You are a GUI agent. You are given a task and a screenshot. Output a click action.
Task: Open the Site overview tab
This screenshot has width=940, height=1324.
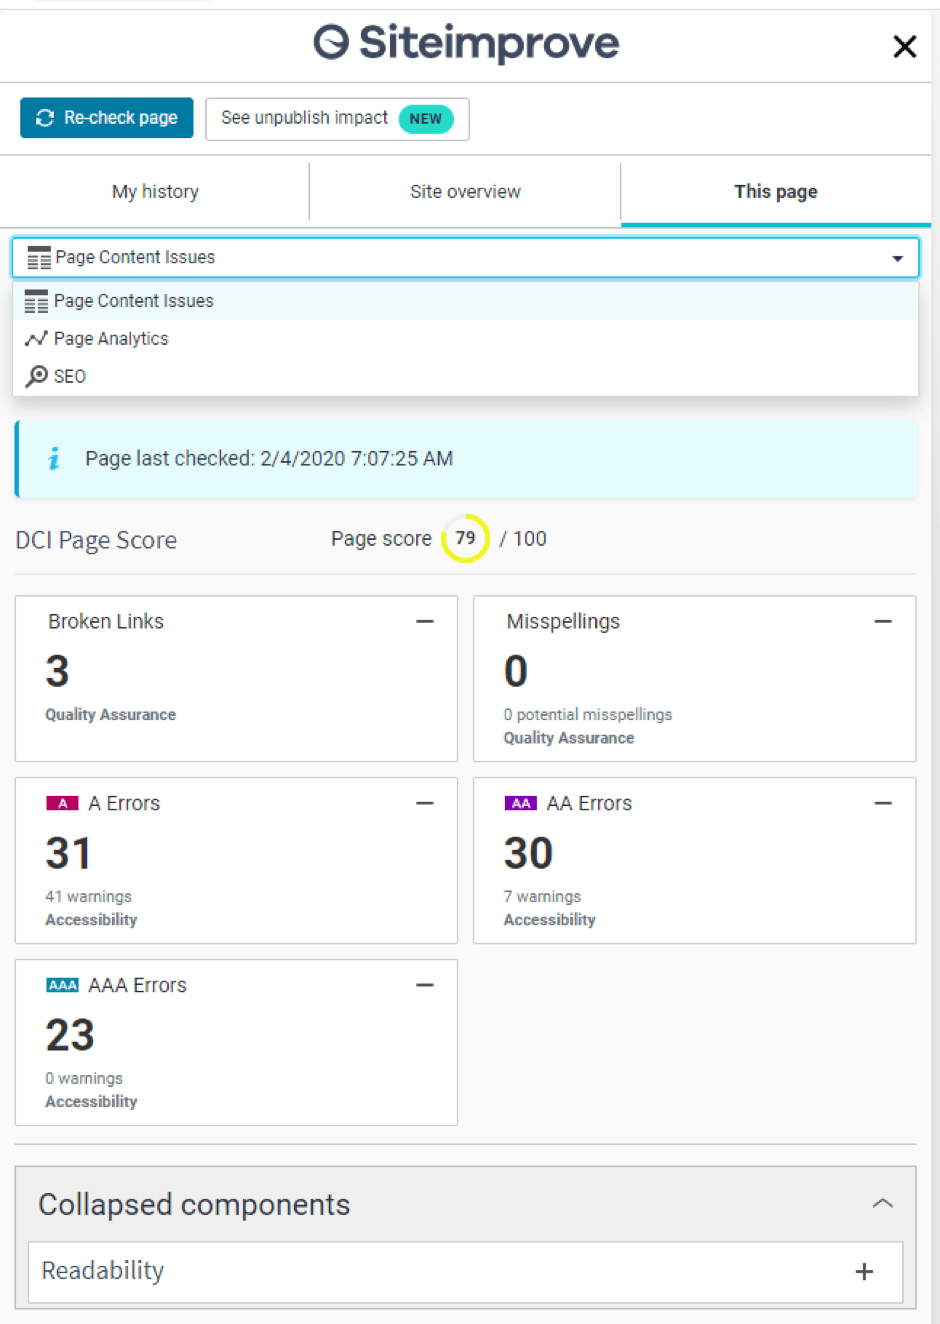tap(465, 191)
